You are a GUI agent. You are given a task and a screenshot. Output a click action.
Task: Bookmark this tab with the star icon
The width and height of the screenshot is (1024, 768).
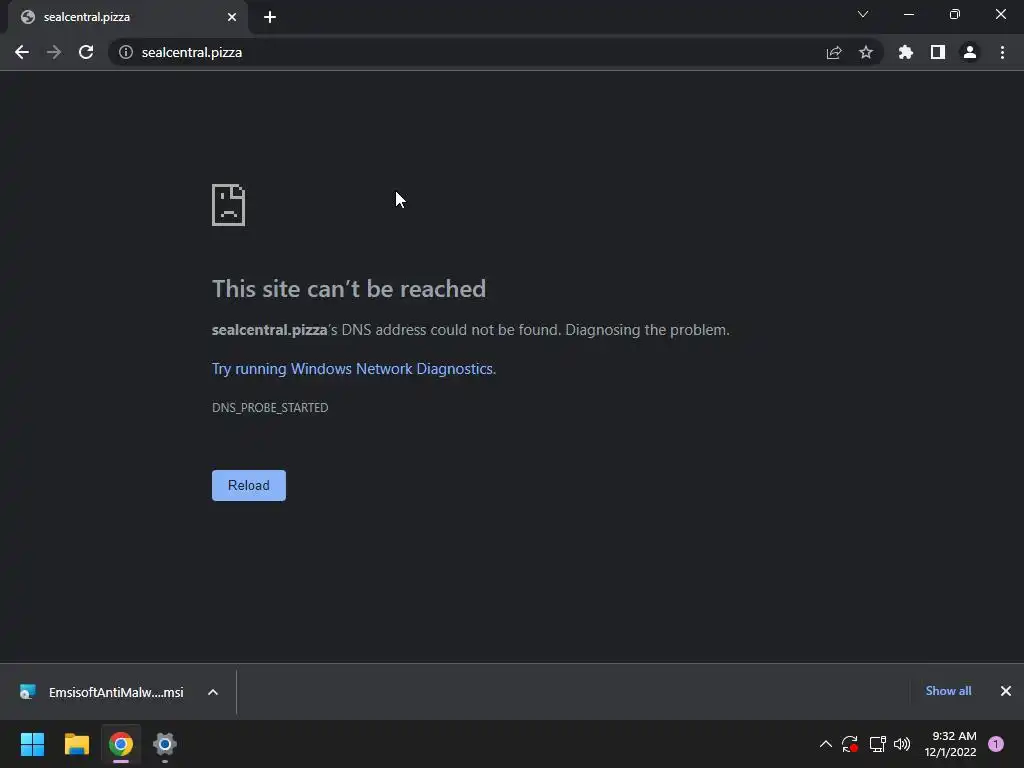click(865, 52)
